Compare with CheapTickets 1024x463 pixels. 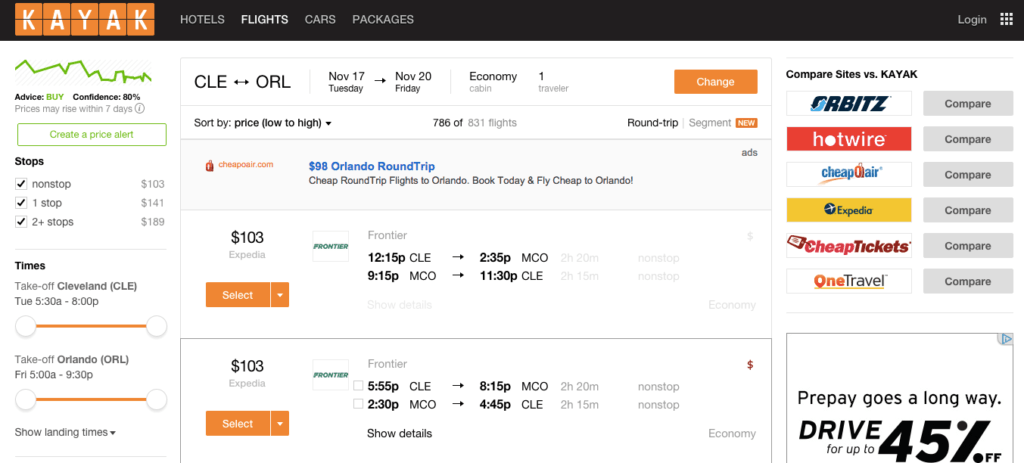(x=968, y=246)
